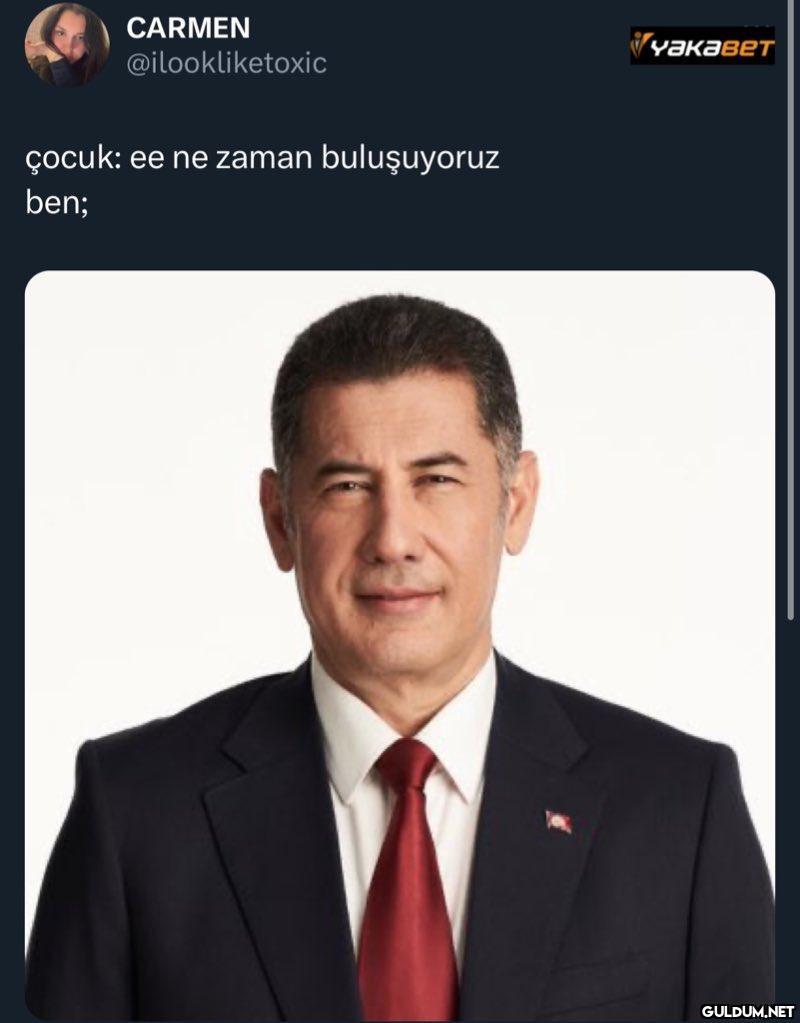The height and width of the screenshot is (1023, 800).
Task: Open the tweet options dots above Yakabet
Action: pos(760,24)
